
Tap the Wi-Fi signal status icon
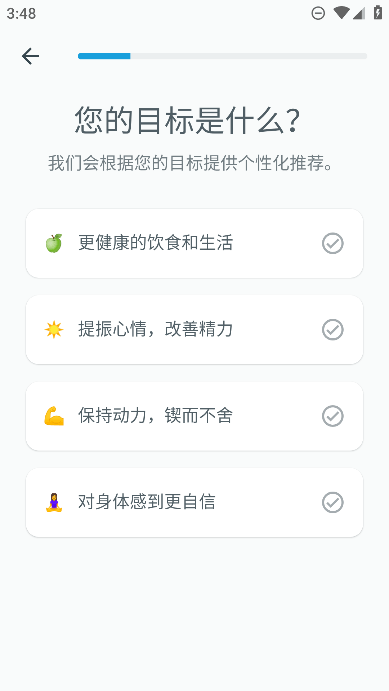coord(341,13)
